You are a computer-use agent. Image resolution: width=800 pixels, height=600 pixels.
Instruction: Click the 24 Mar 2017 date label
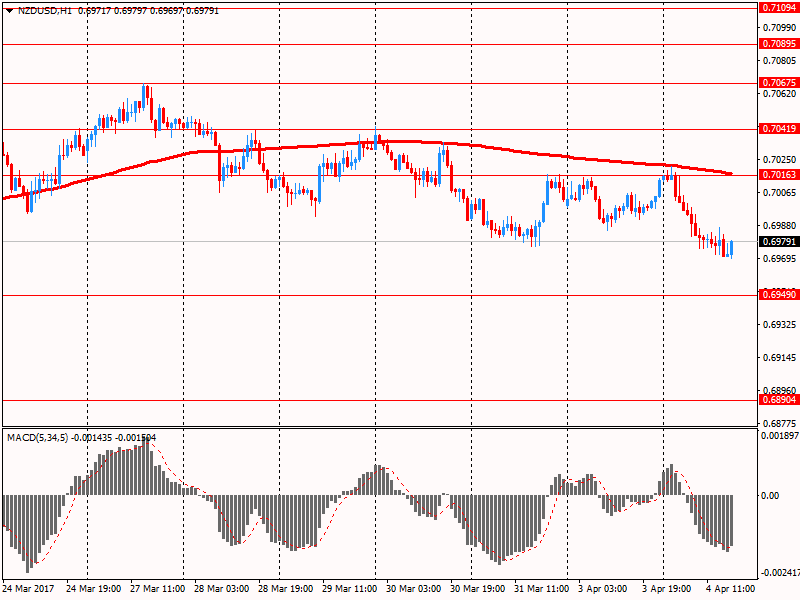[x=29, y=589]
